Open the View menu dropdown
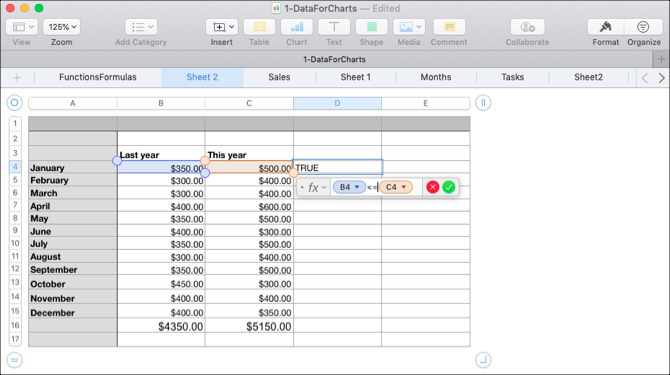 point(22,27)
